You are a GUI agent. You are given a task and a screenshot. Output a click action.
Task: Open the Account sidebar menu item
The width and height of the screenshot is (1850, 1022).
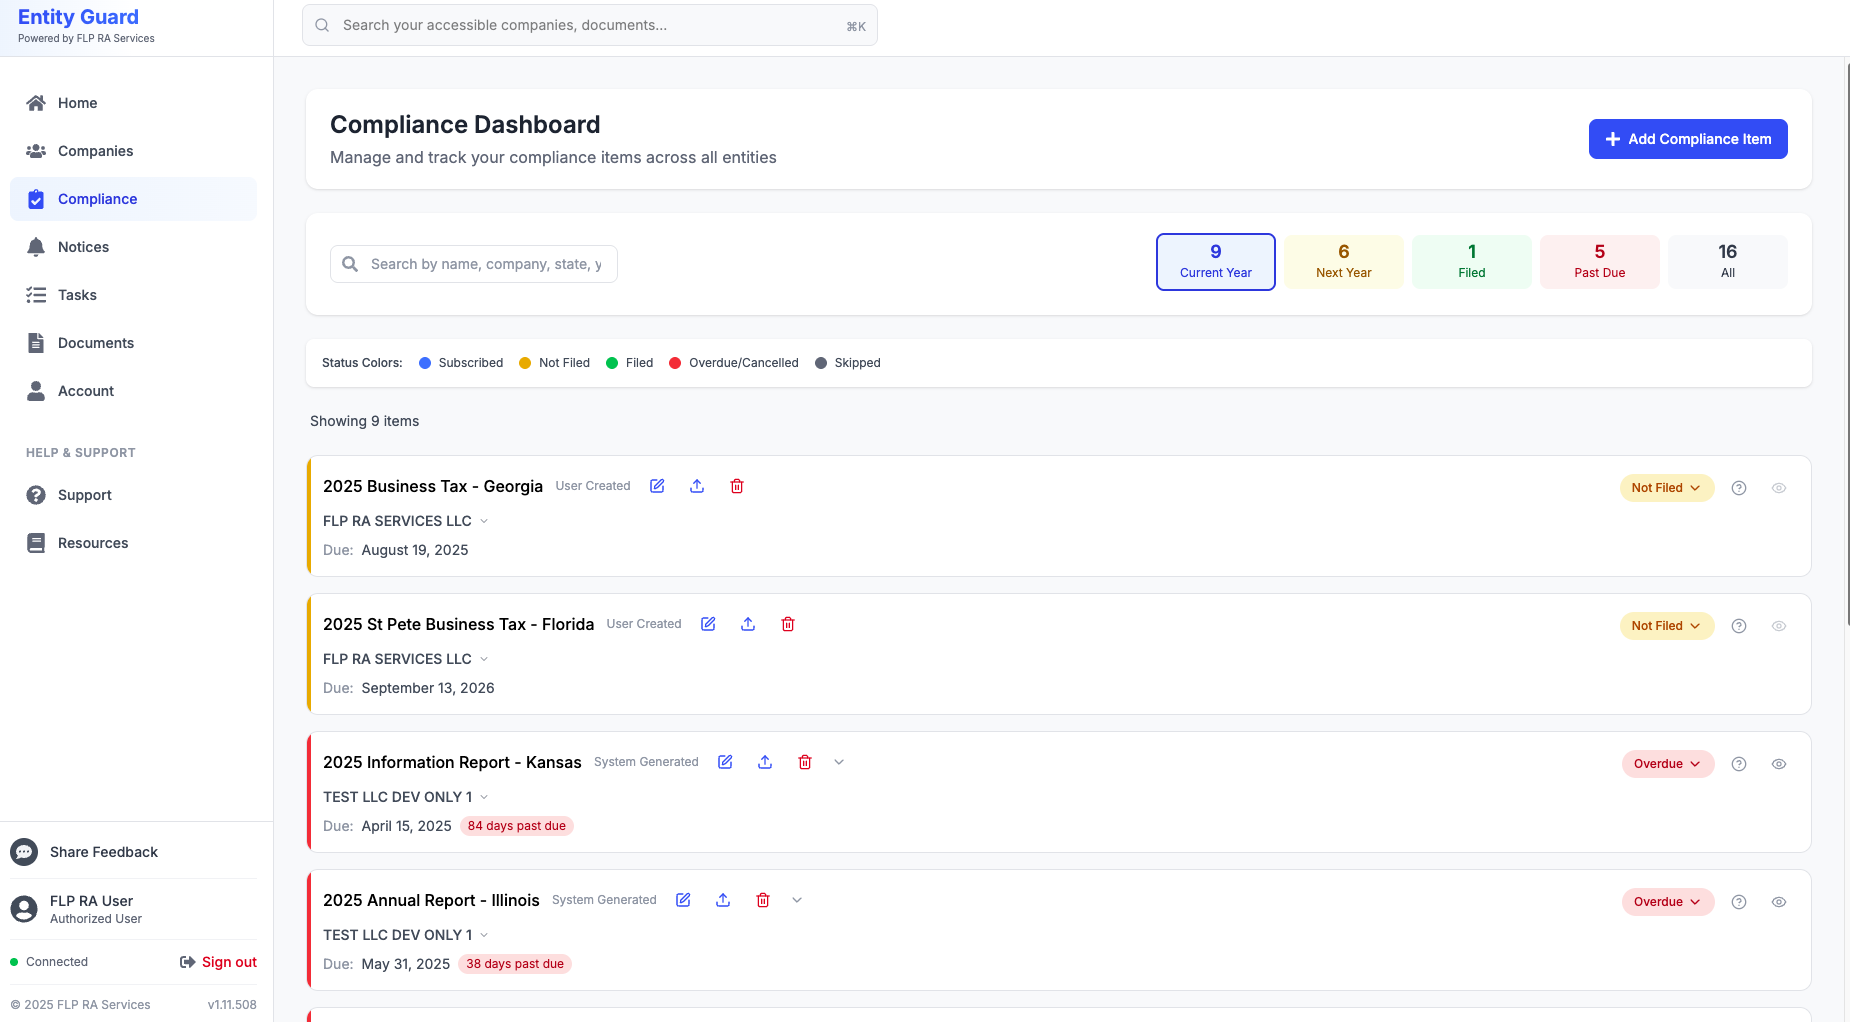pos(133,391)
